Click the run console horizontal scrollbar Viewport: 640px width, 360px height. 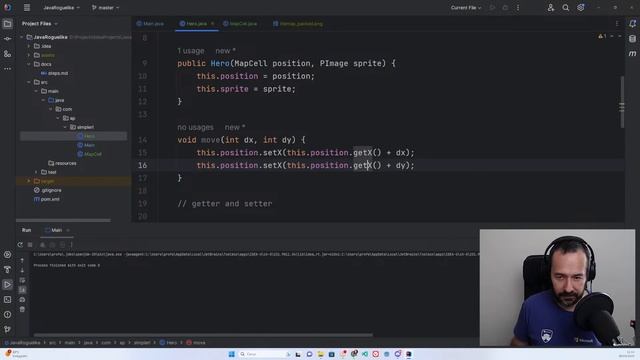coord(203,335)
